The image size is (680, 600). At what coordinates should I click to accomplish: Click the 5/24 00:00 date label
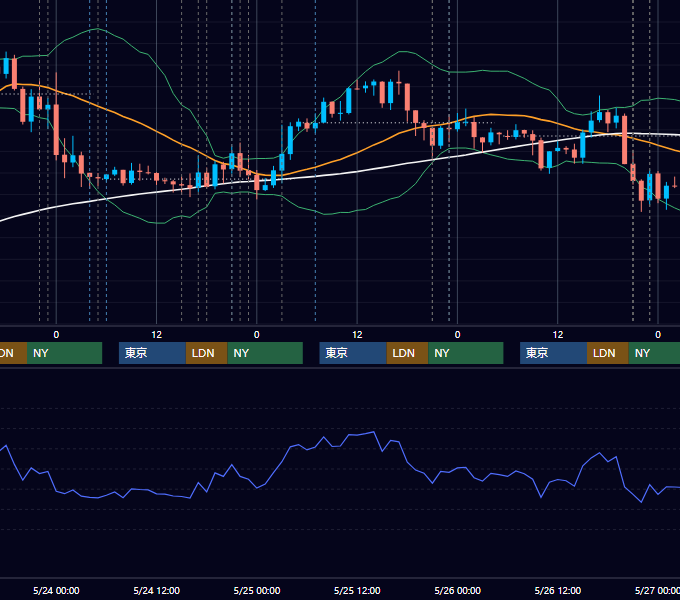point(56,590)
